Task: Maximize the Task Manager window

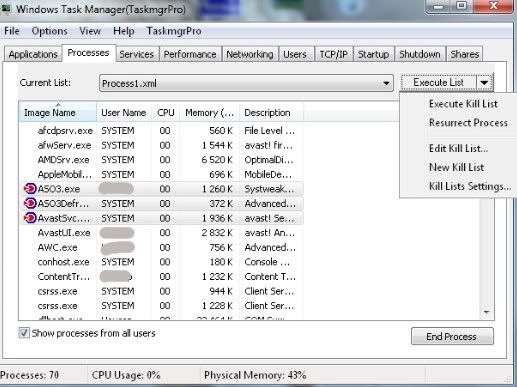Action: (x=462, y=6)
